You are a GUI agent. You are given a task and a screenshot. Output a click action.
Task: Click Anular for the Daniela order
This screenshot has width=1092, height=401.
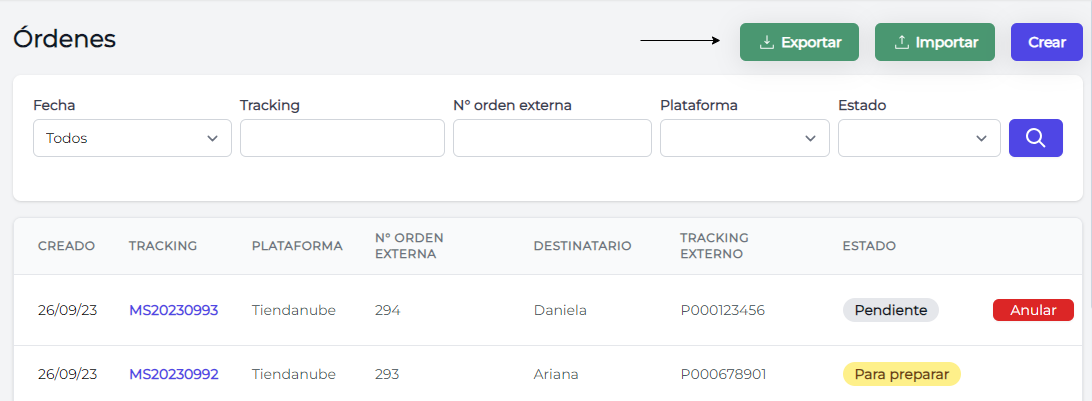click(1033, 310)
